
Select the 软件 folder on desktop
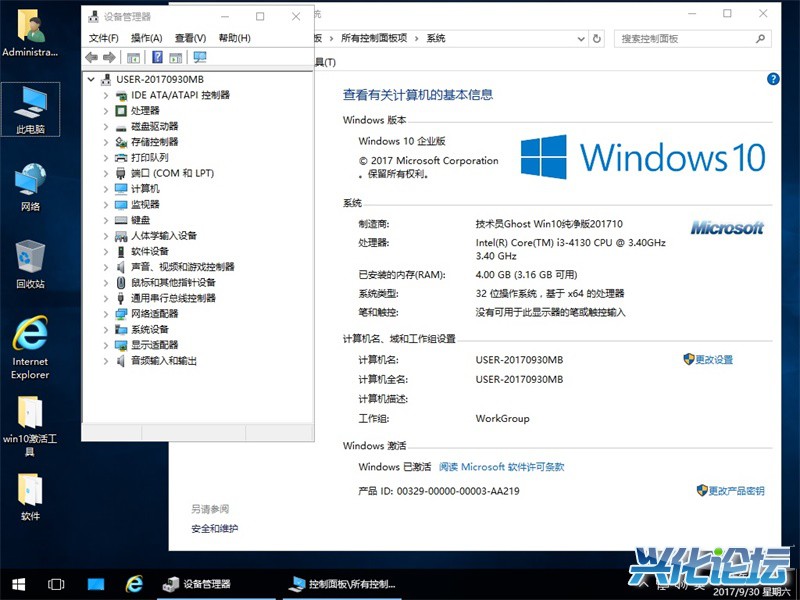coord(30,497)
